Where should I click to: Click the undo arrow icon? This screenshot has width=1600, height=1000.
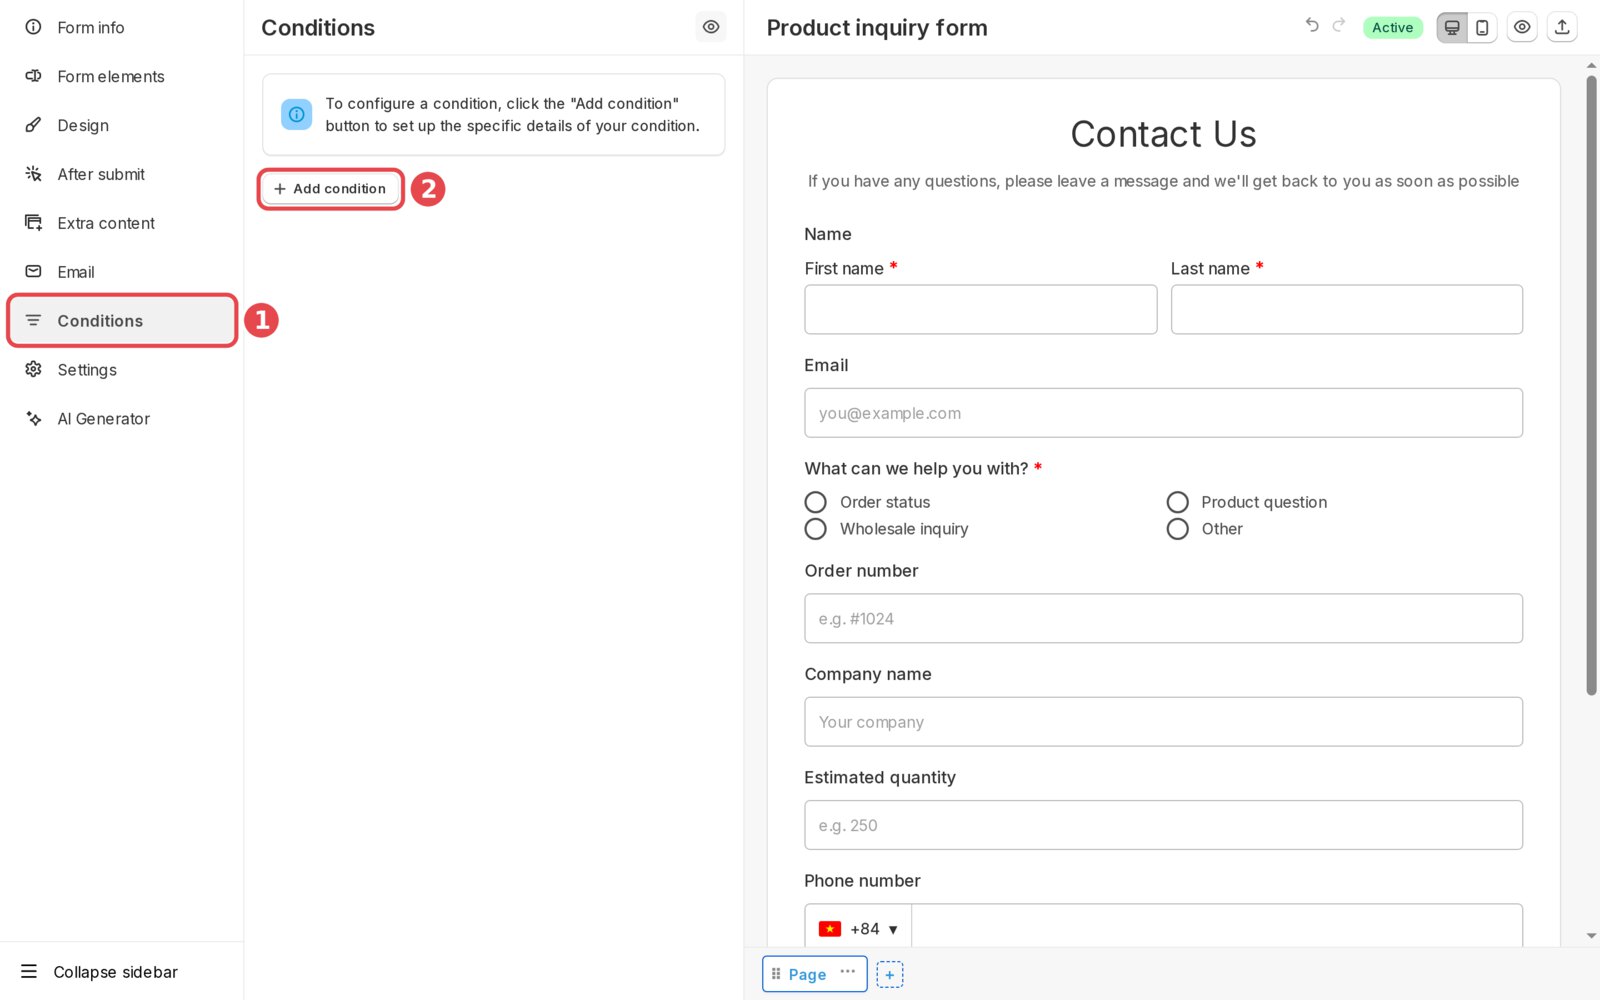1312,25
